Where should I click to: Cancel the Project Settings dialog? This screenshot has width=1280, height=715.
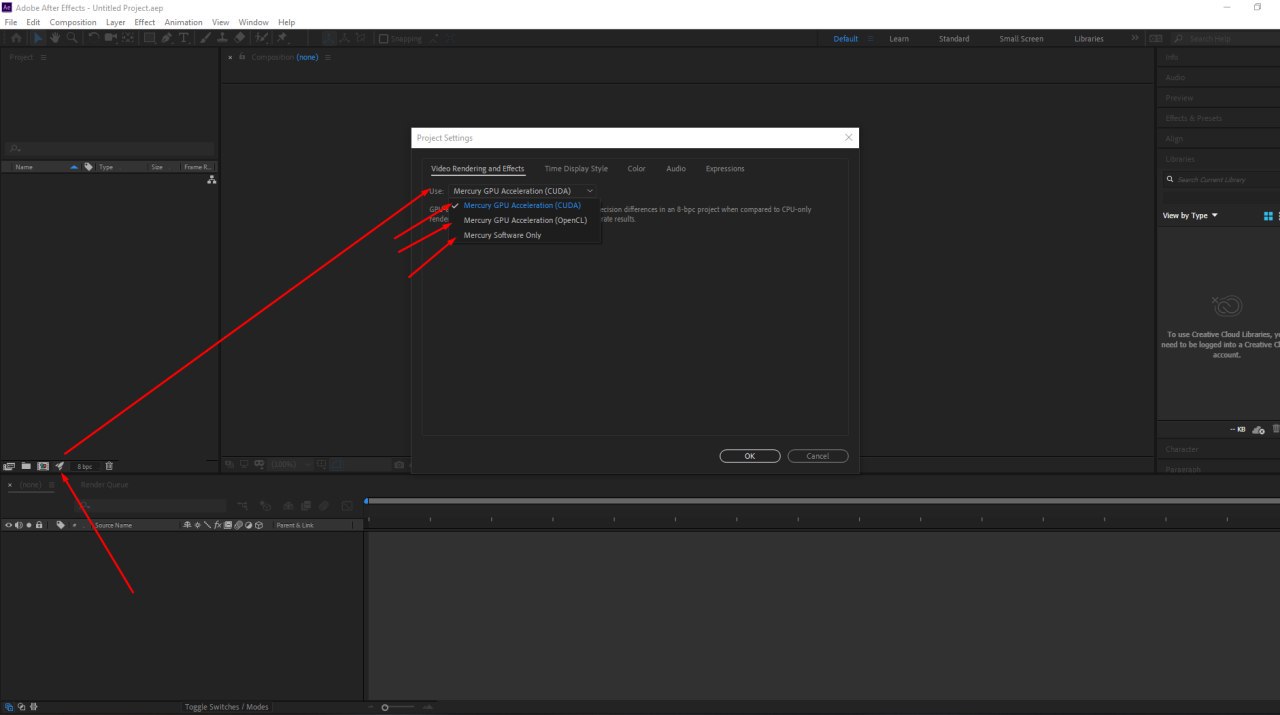point(818,456)
